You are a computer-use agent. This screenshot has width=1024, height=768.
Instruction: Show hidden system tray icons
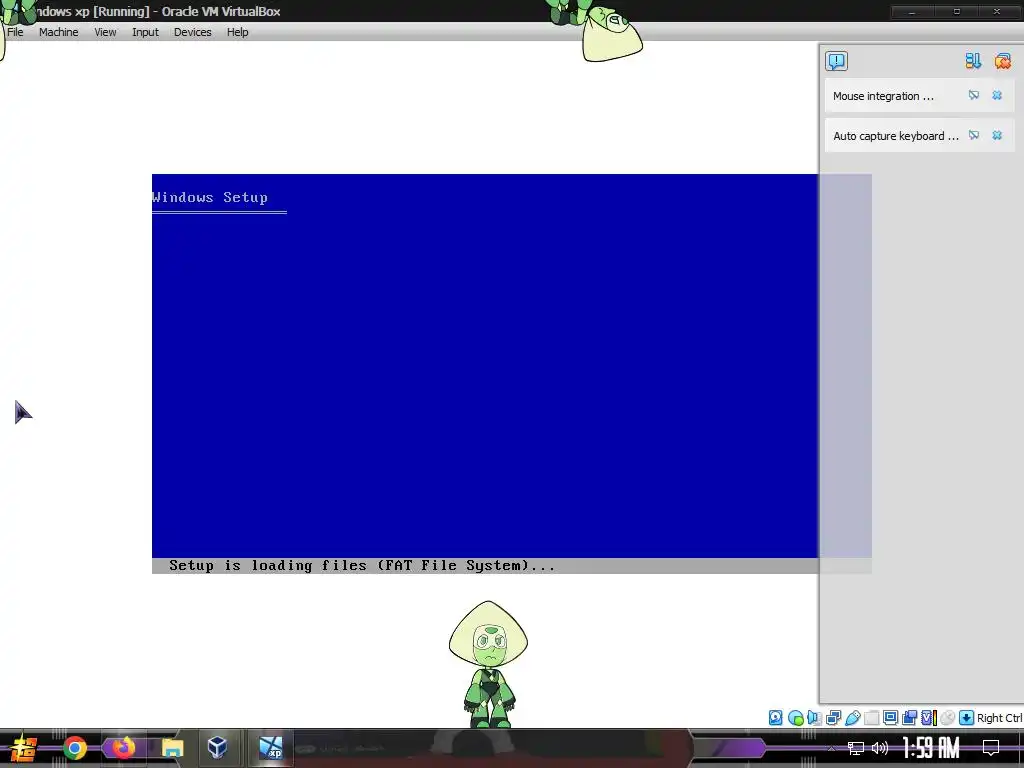tap(831, 748)
